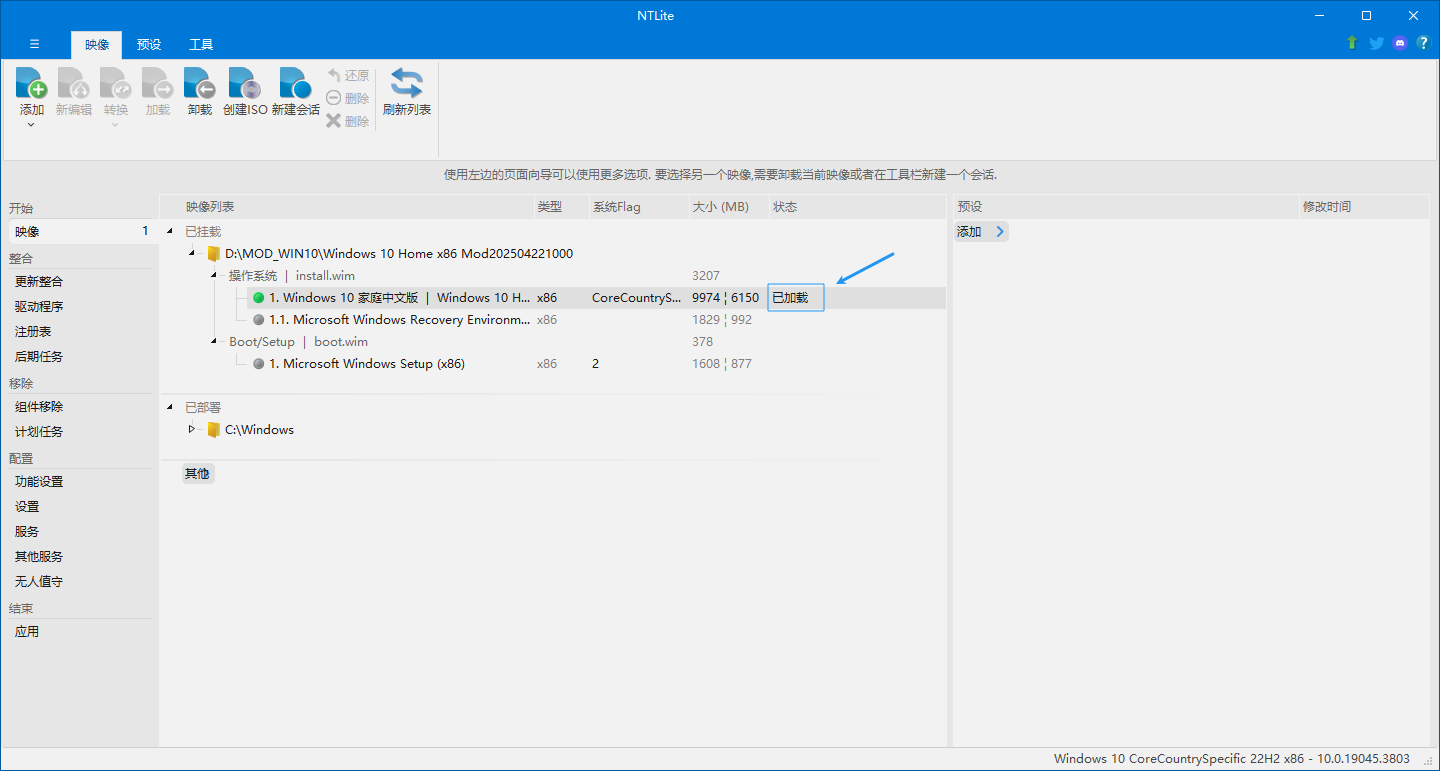
Task: Open the Discord icon link
Action: click(x=1400, y=43)
